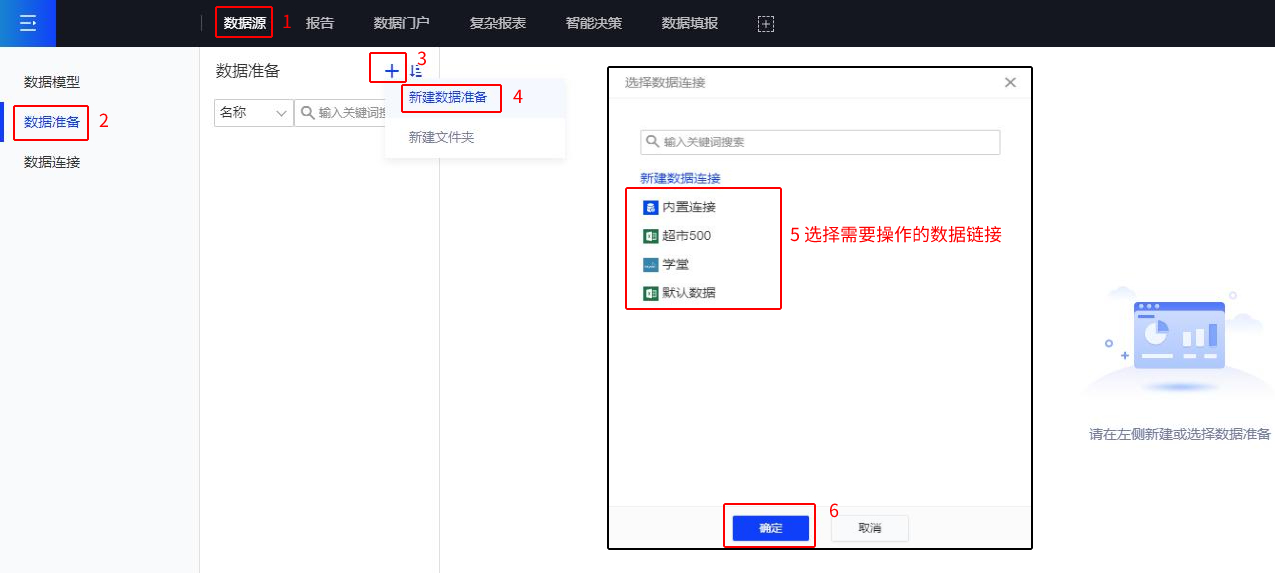This screenshot has width=1275, height=573.
Task: Click the 确定 button
Action: 770,528
